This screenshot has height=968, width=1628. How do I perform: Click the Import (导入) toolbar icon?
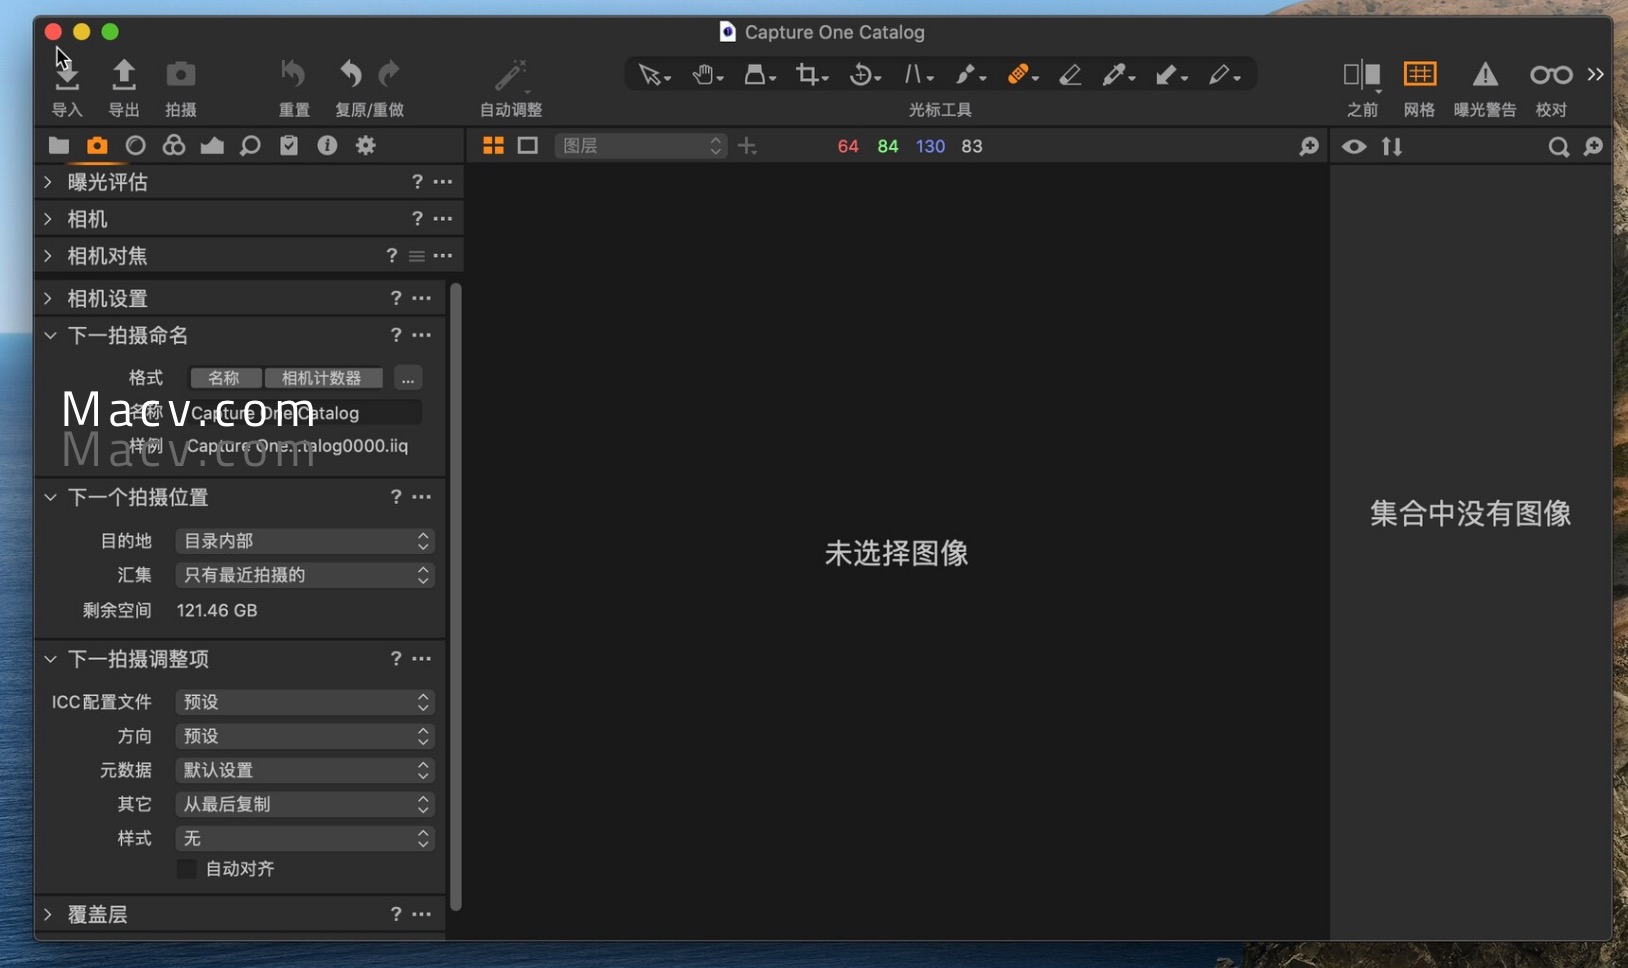tap(67, 75)
